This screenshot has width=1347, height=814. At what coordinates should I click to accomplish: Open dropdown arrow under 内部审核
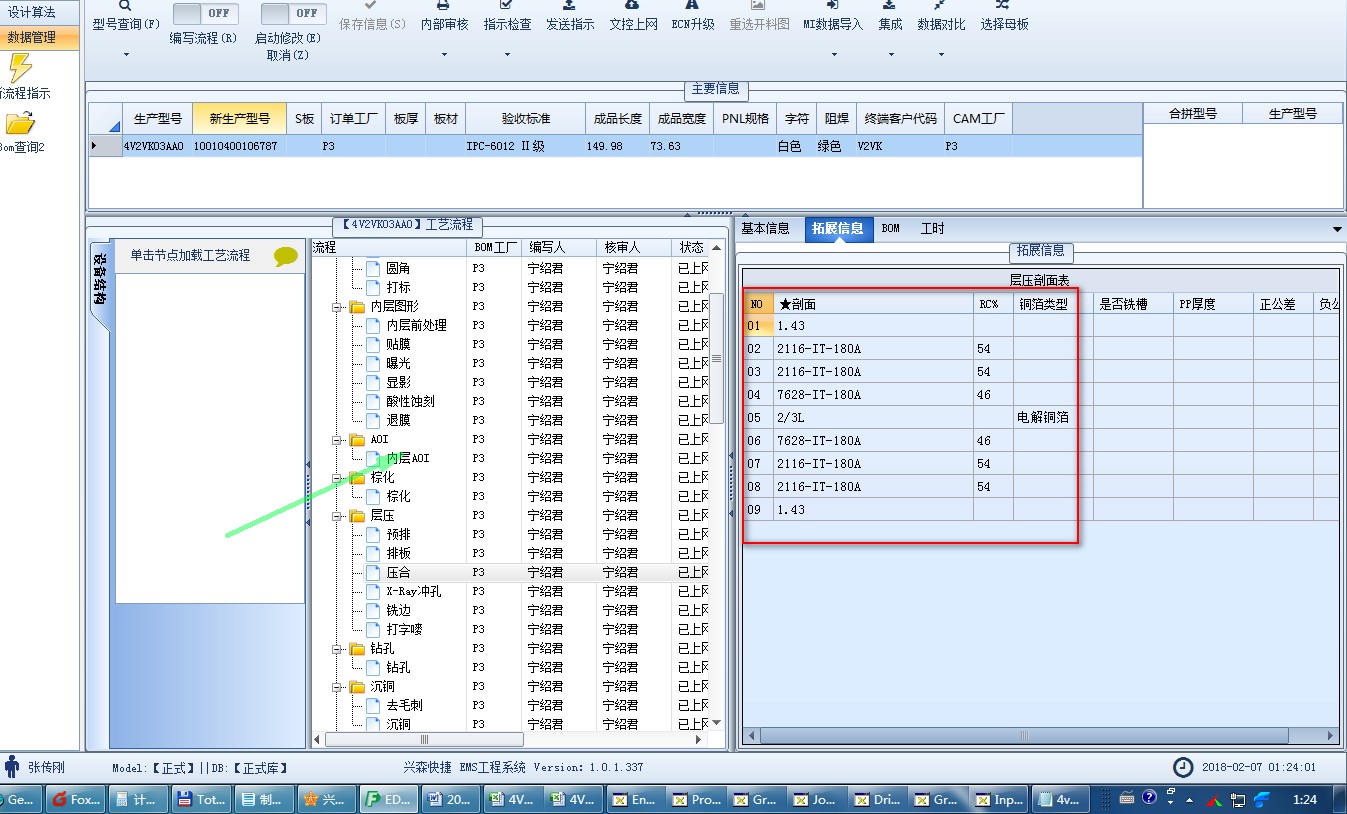coord(444,54)
